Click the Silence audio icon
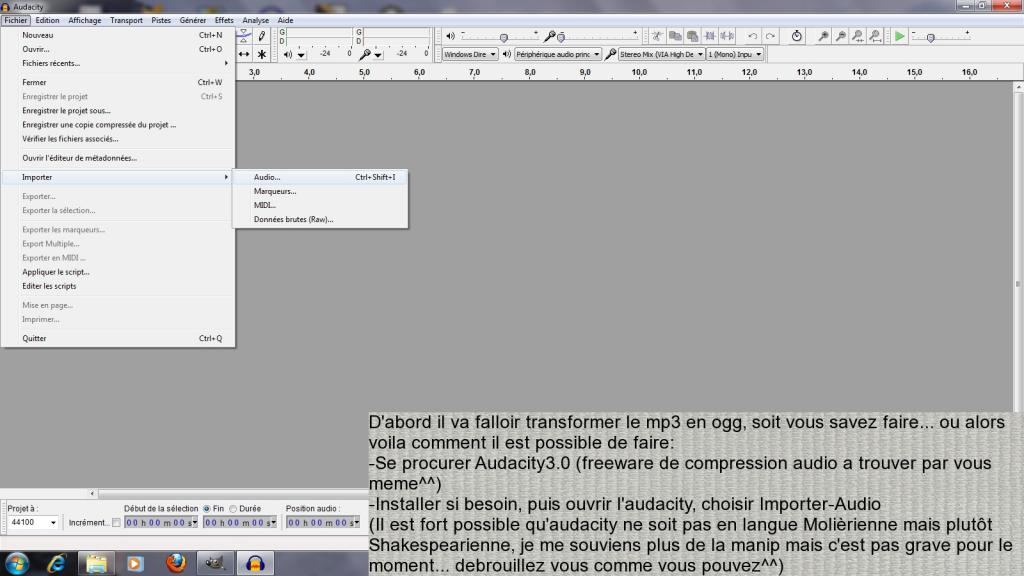This screenshot has height=576, width=1024. [x=727, y=36]
